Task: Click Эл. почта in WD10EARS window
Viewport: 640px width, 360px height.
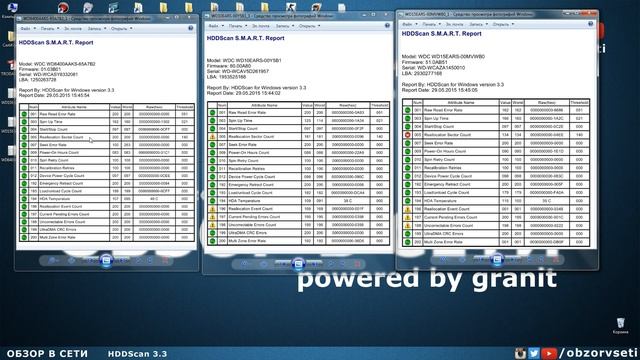Action: [261, 26]
